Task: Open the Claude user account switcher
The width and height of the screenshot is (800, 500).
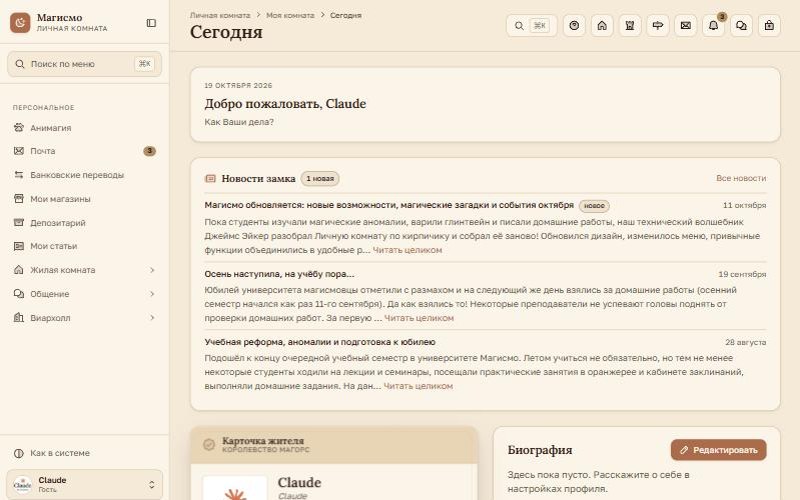Action: point(85,484)
